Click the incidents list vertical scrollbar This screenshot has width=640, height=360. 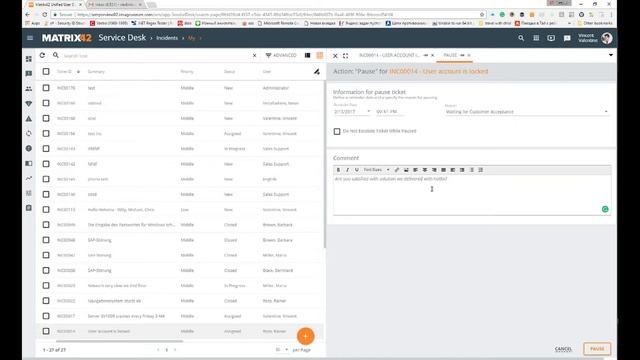tap(325, 164)
